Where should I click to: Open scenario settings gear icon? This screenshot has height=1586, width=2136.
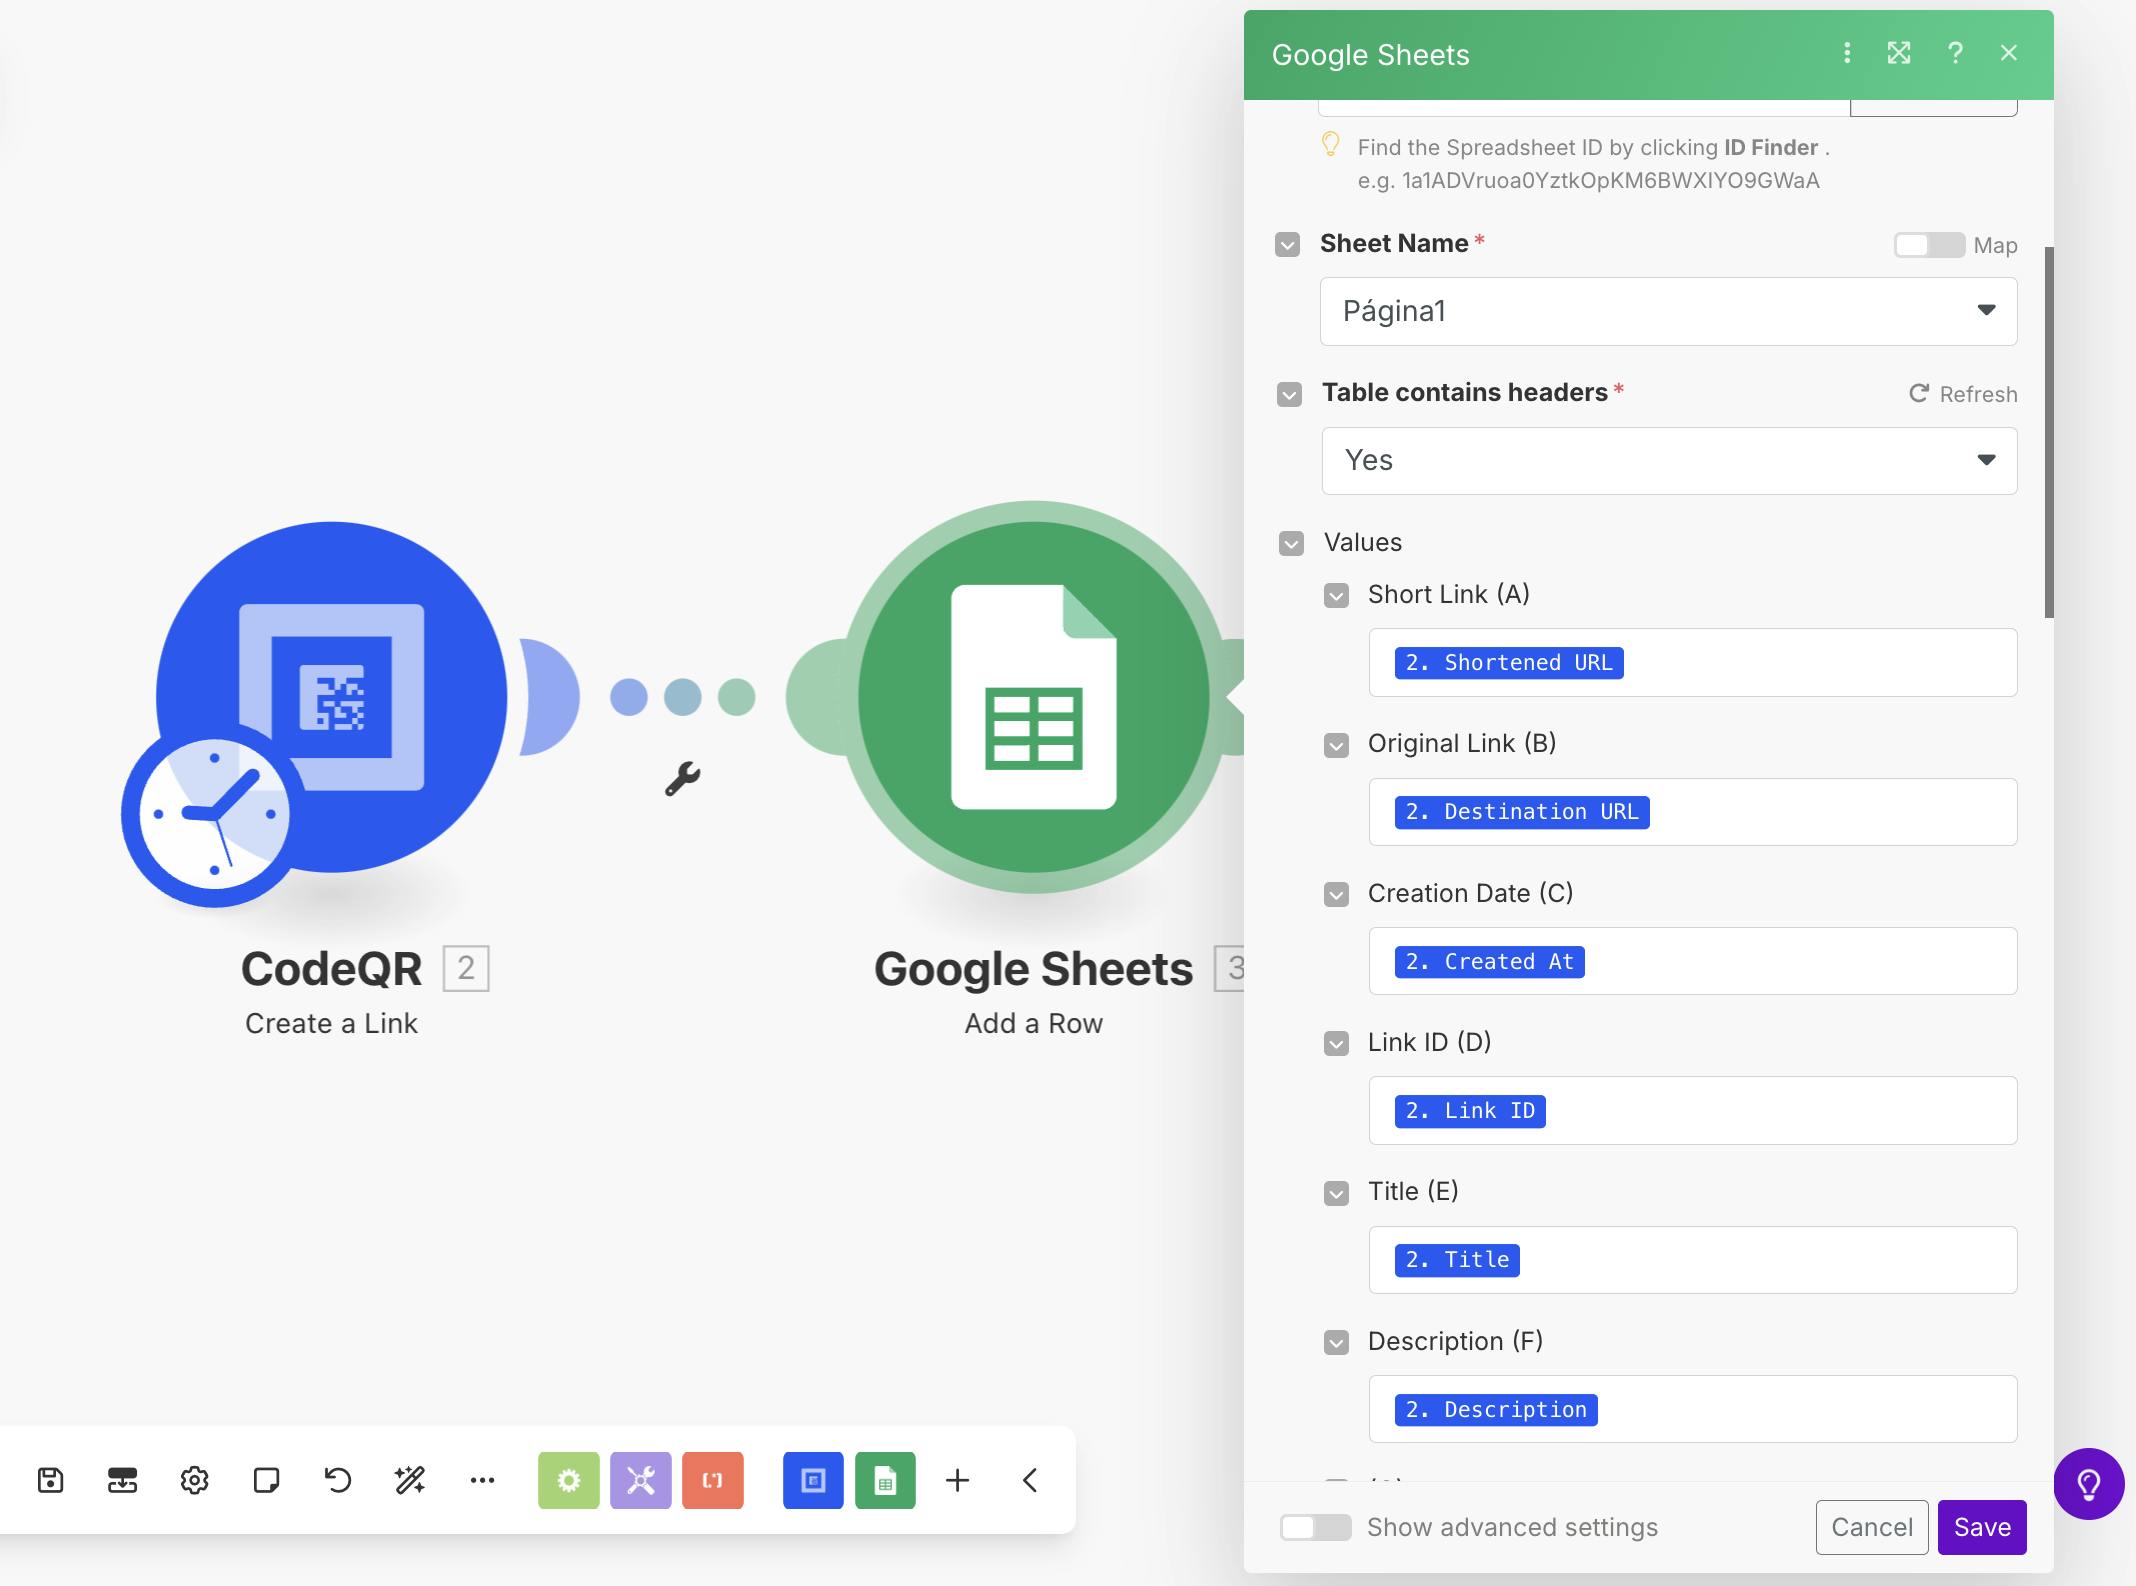point(194,1480)
